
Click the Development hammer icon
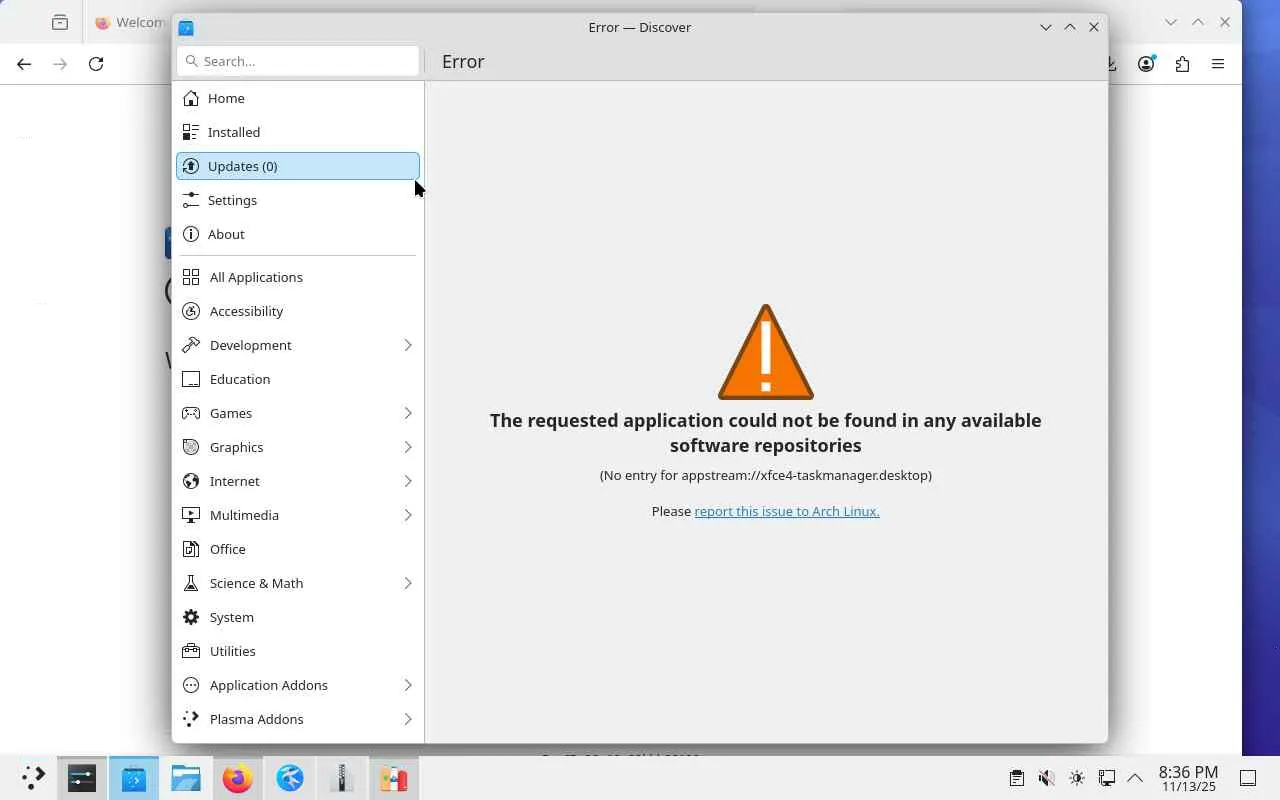191,345
